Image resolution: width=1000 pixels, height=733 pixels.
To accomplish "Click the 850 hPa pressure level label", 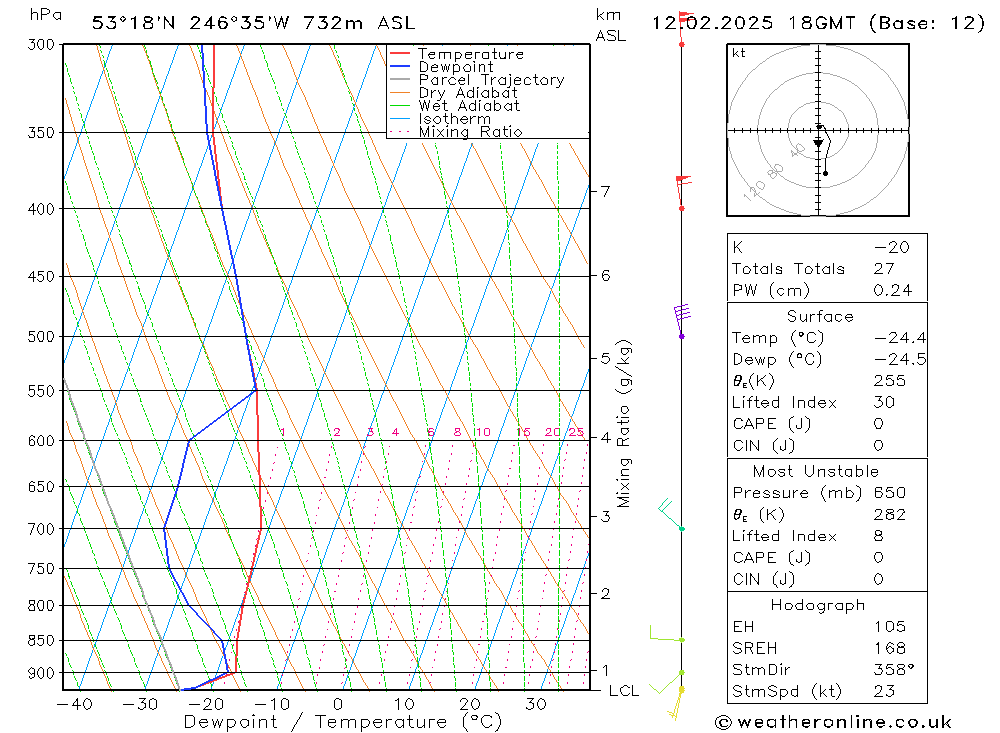I will point(42,640).
